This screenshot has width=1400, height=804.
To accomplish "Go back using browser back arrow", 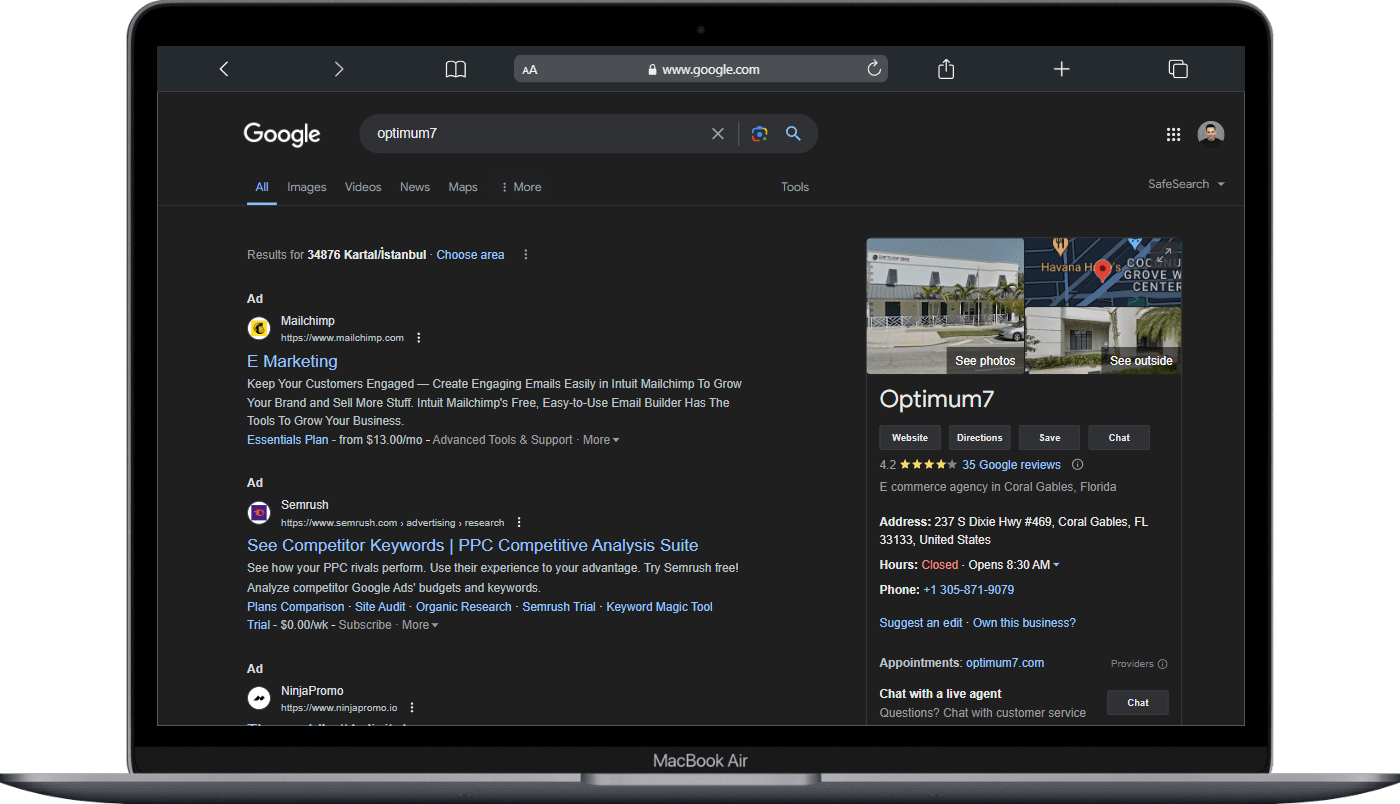I will coord(224,69).
